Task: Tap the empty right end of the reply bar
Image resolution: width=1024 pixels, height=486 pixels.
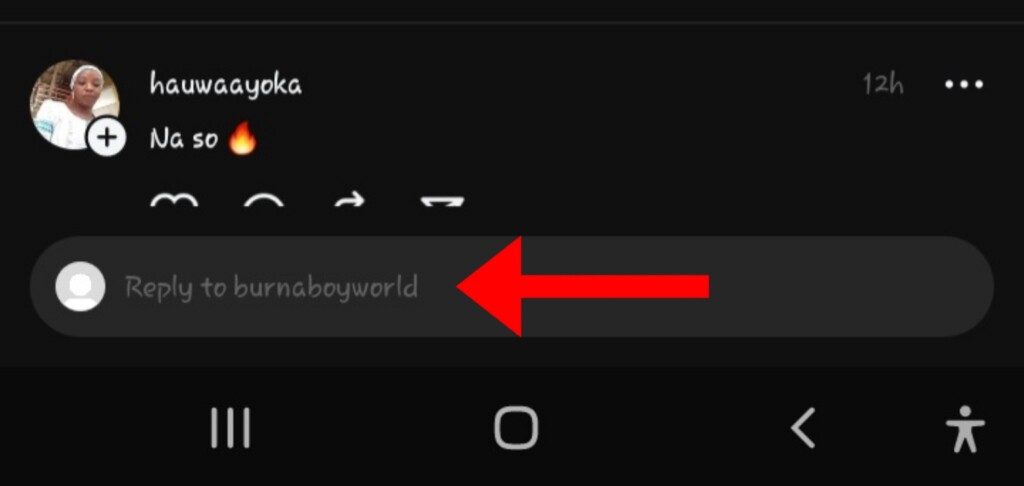Action: tap(849, 287)
